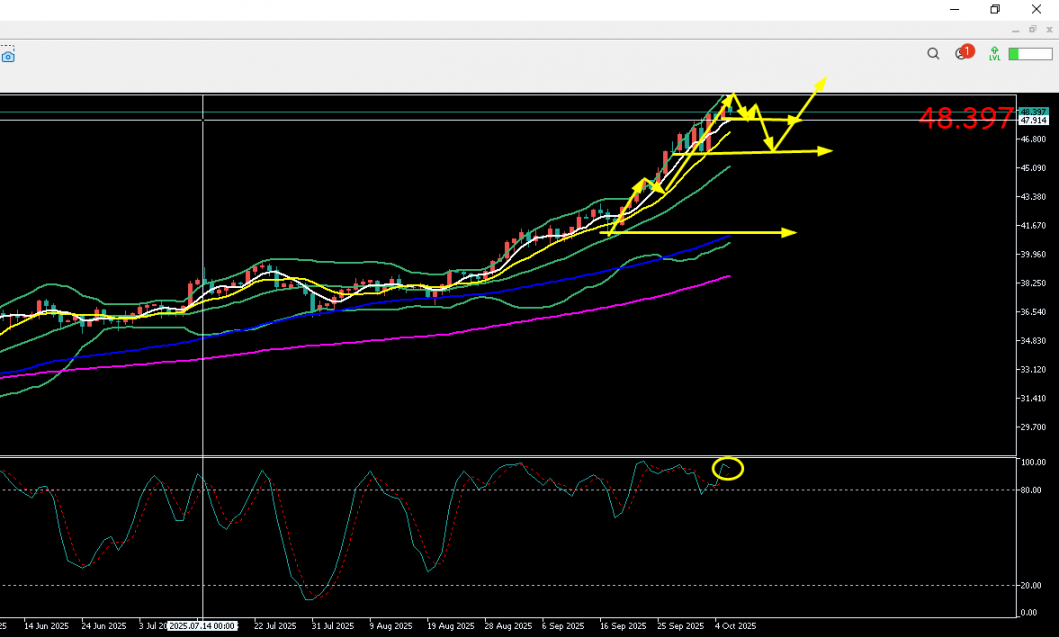This screenshot has width=1059, height=638.
Task: Click the 47.914 price tag on the axis
Action: [x=1033, y=121]
